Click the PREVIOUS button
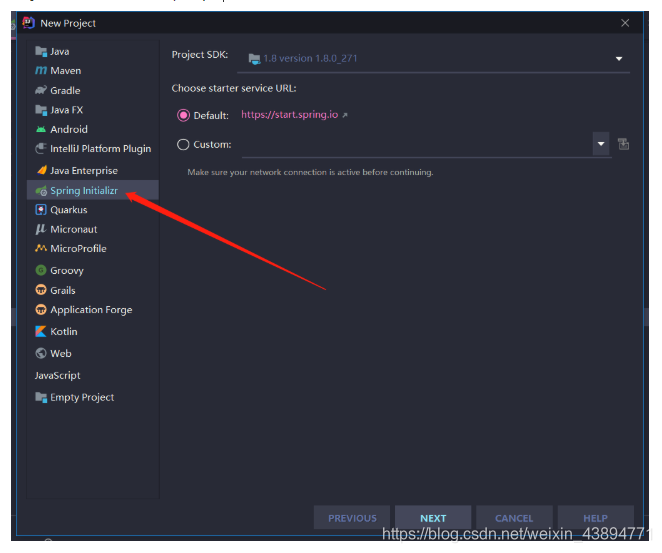 352,518
